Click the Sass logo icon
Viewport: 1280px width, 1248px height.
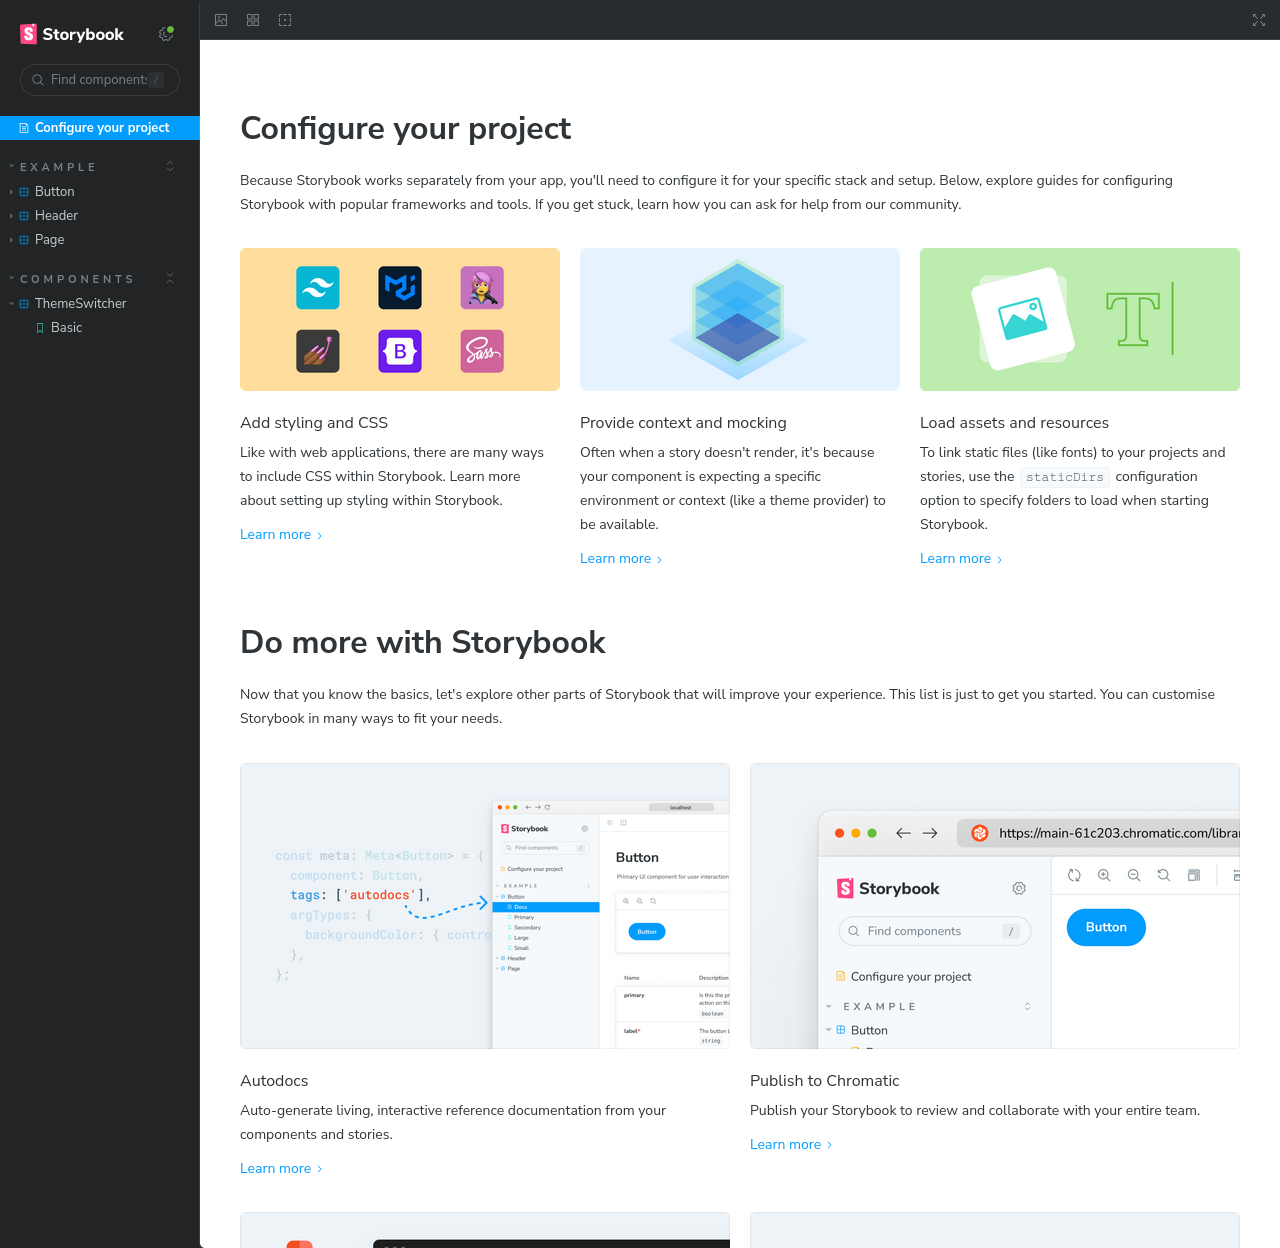tap(482, 351)
